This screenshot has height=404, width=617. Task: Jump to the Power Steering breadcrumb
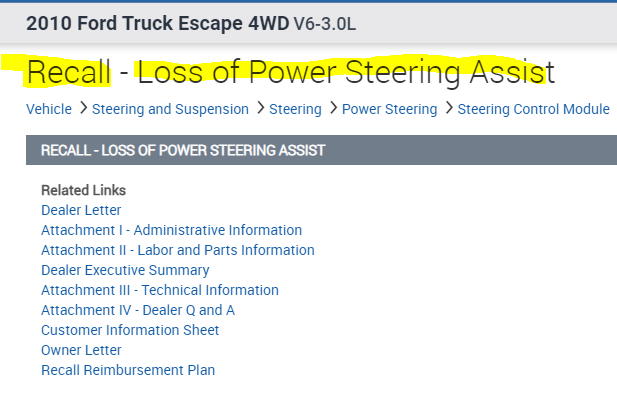click(x=389, y=109)
